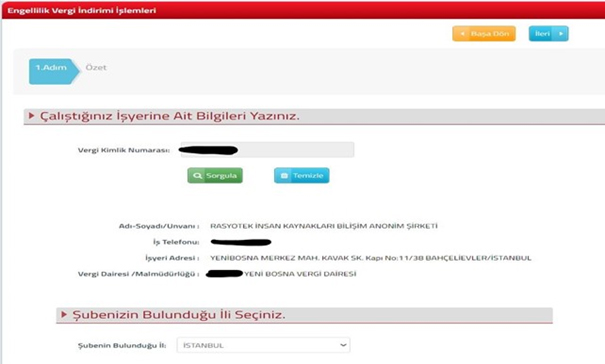Click the YENİ BOSNA VERGİ DAİRESİ text
This screenshot has width=605, height=364.
[300, 274]
